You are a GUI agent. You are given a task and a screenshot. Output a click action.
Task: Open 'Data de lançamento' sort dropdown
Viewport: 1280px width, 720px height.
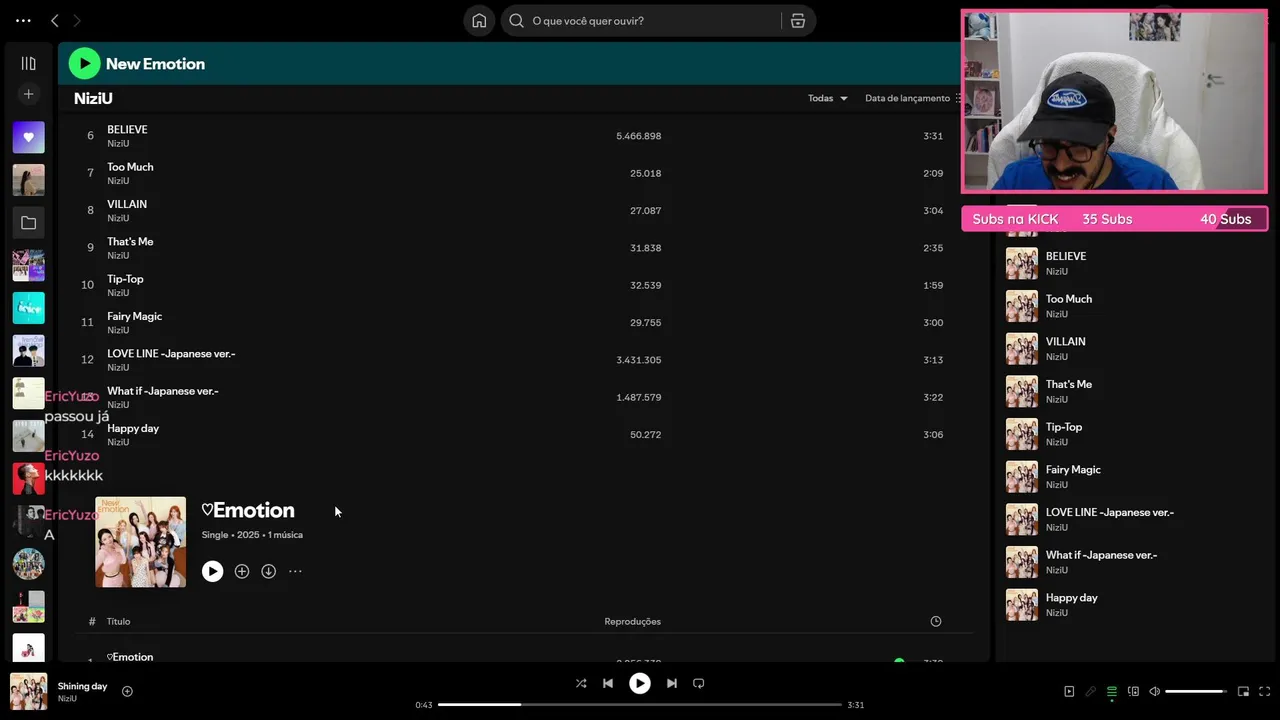[x=912, y=98]
